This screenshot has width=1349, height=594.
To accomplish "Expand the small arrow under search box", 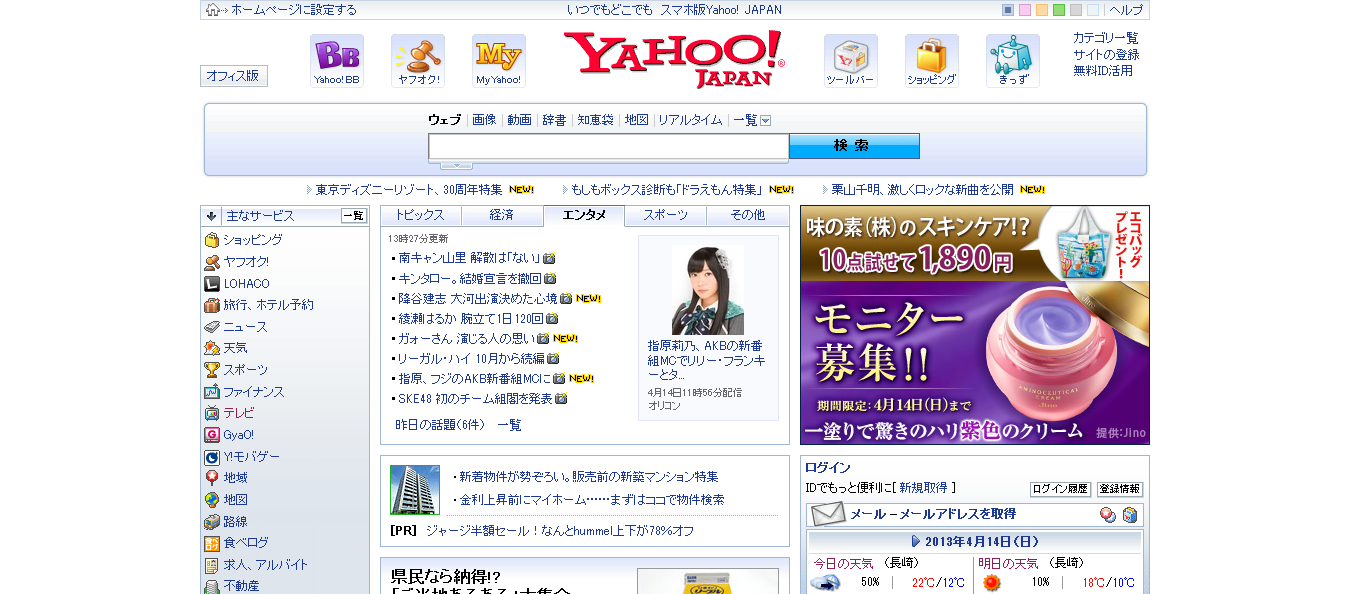I will click(x=456, y=165).
